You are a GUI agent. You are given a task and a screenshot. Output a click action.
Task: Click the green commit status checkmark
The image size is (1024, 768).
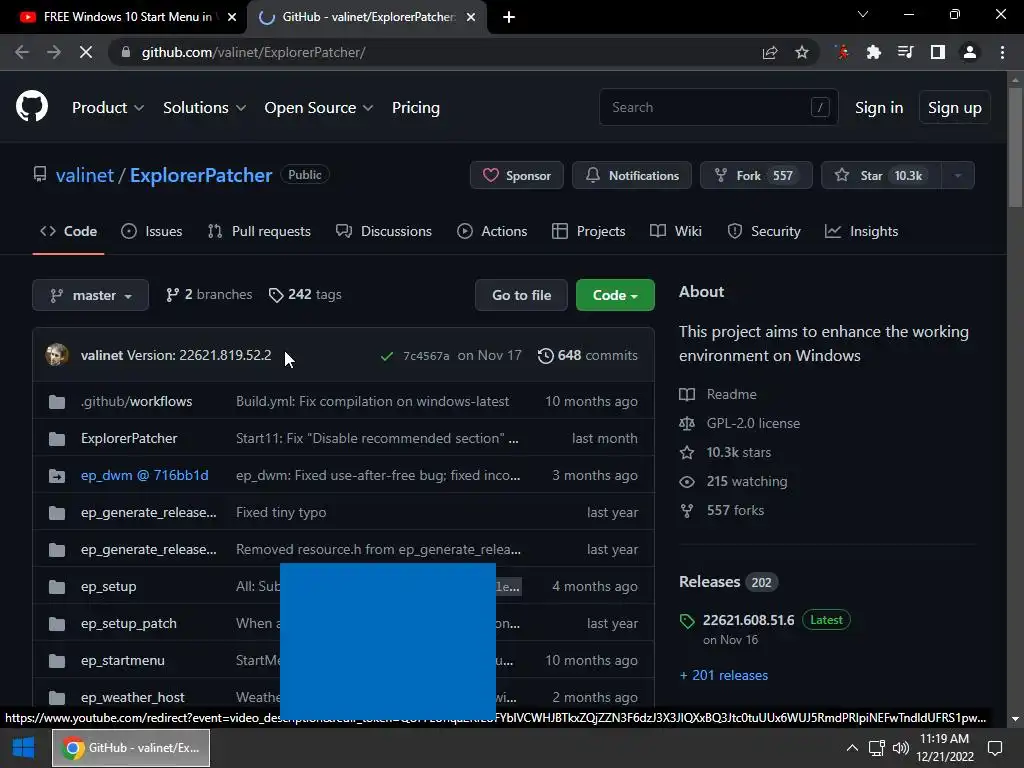[387, 356]
